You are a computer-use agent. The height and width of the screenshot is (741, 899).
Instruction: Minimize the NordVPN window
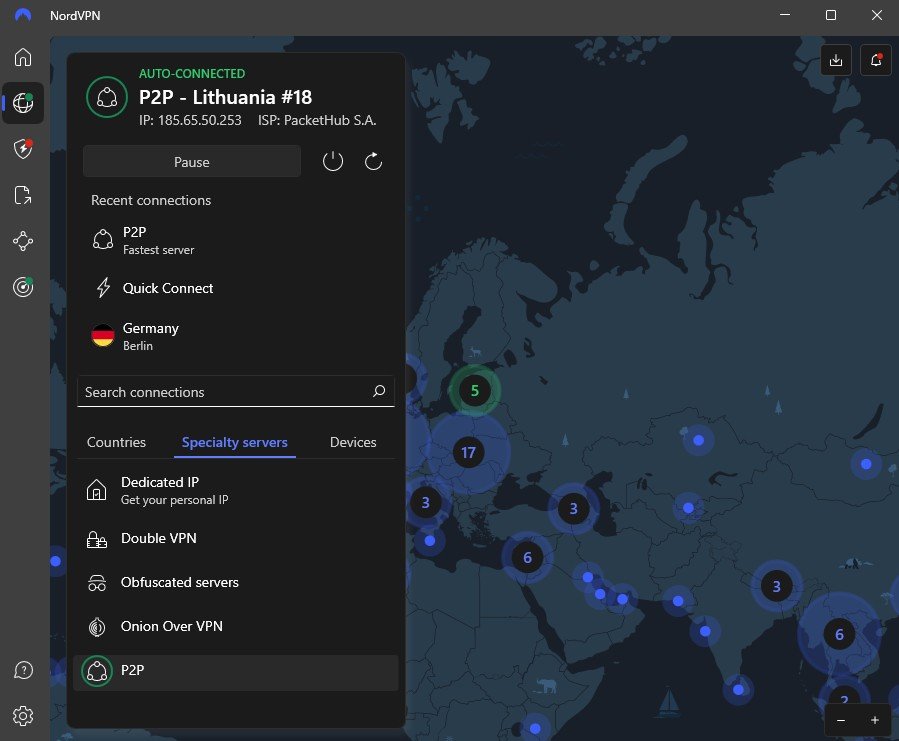coord(785,15)
